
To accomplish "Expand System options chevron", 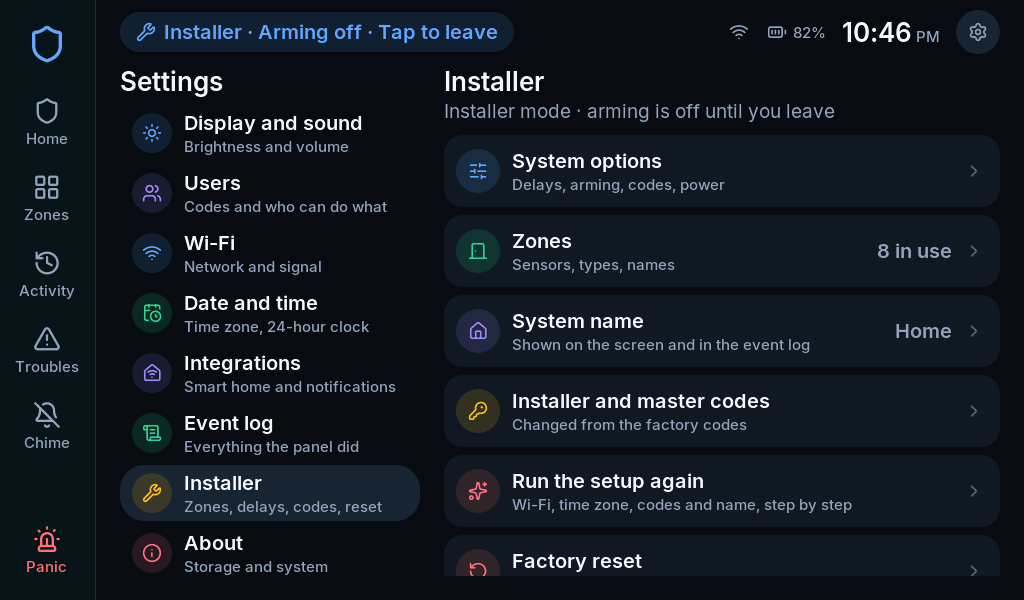I will click(x=973, y=171).
